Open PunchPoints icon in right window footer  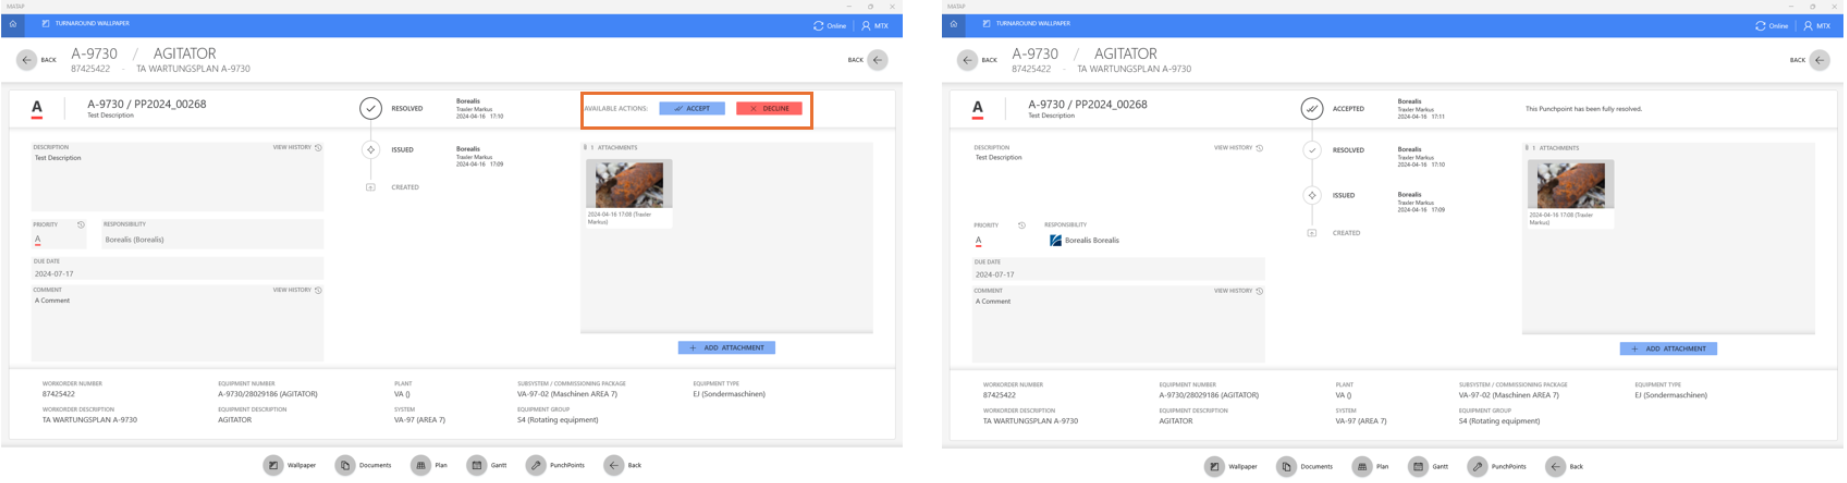click(1477, 466)
